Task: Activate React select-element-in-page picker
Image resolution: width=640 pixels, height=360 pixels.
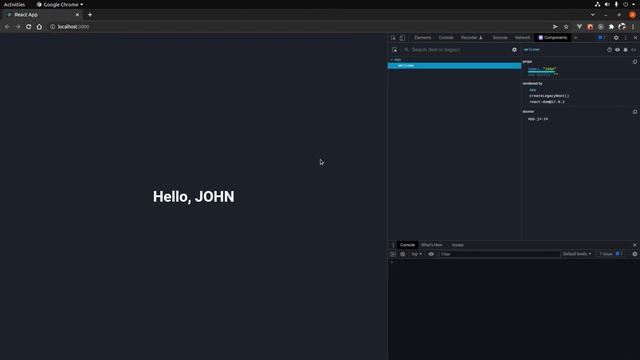Action: pyautogui.click(x=395, y=50)
